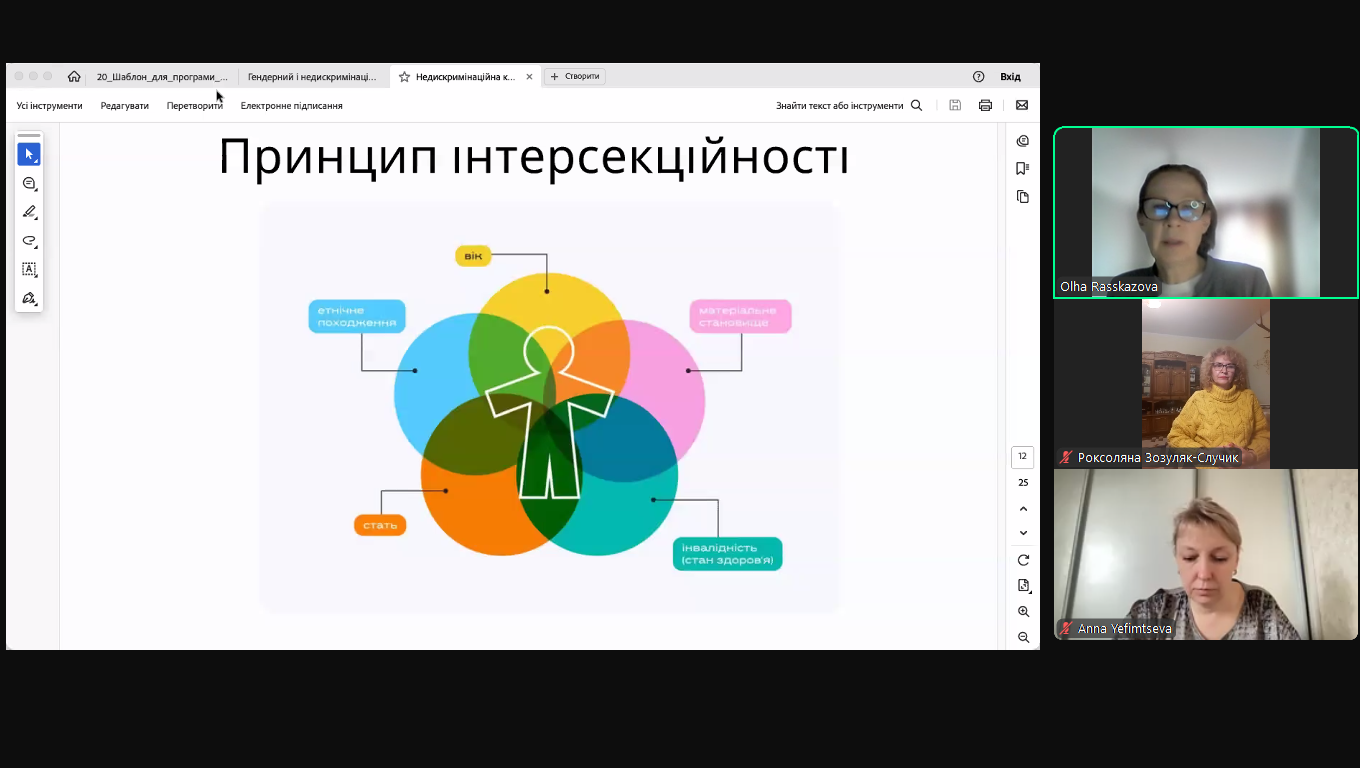
Task: Open the bookmarks panel
Action: click(1022, 168)
